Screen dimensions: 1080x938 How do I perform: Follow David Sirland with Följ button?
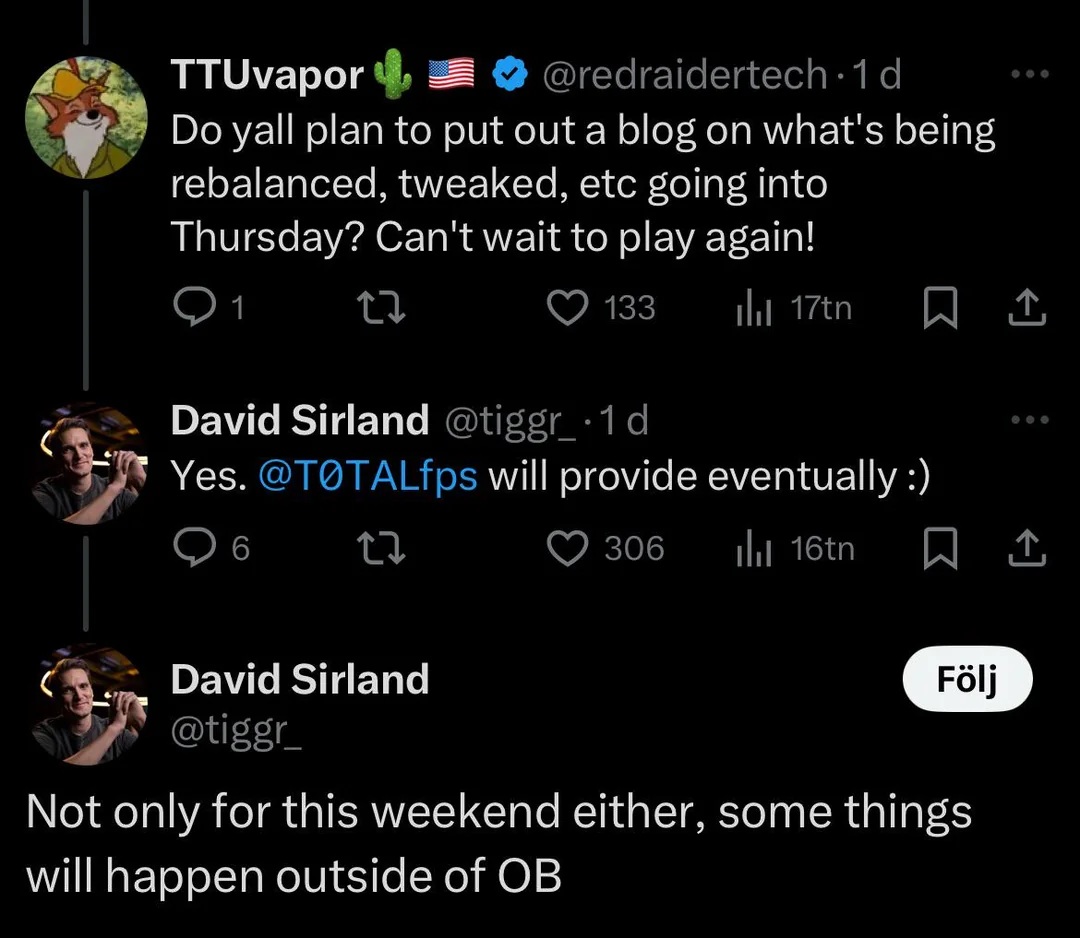point(967,679)
